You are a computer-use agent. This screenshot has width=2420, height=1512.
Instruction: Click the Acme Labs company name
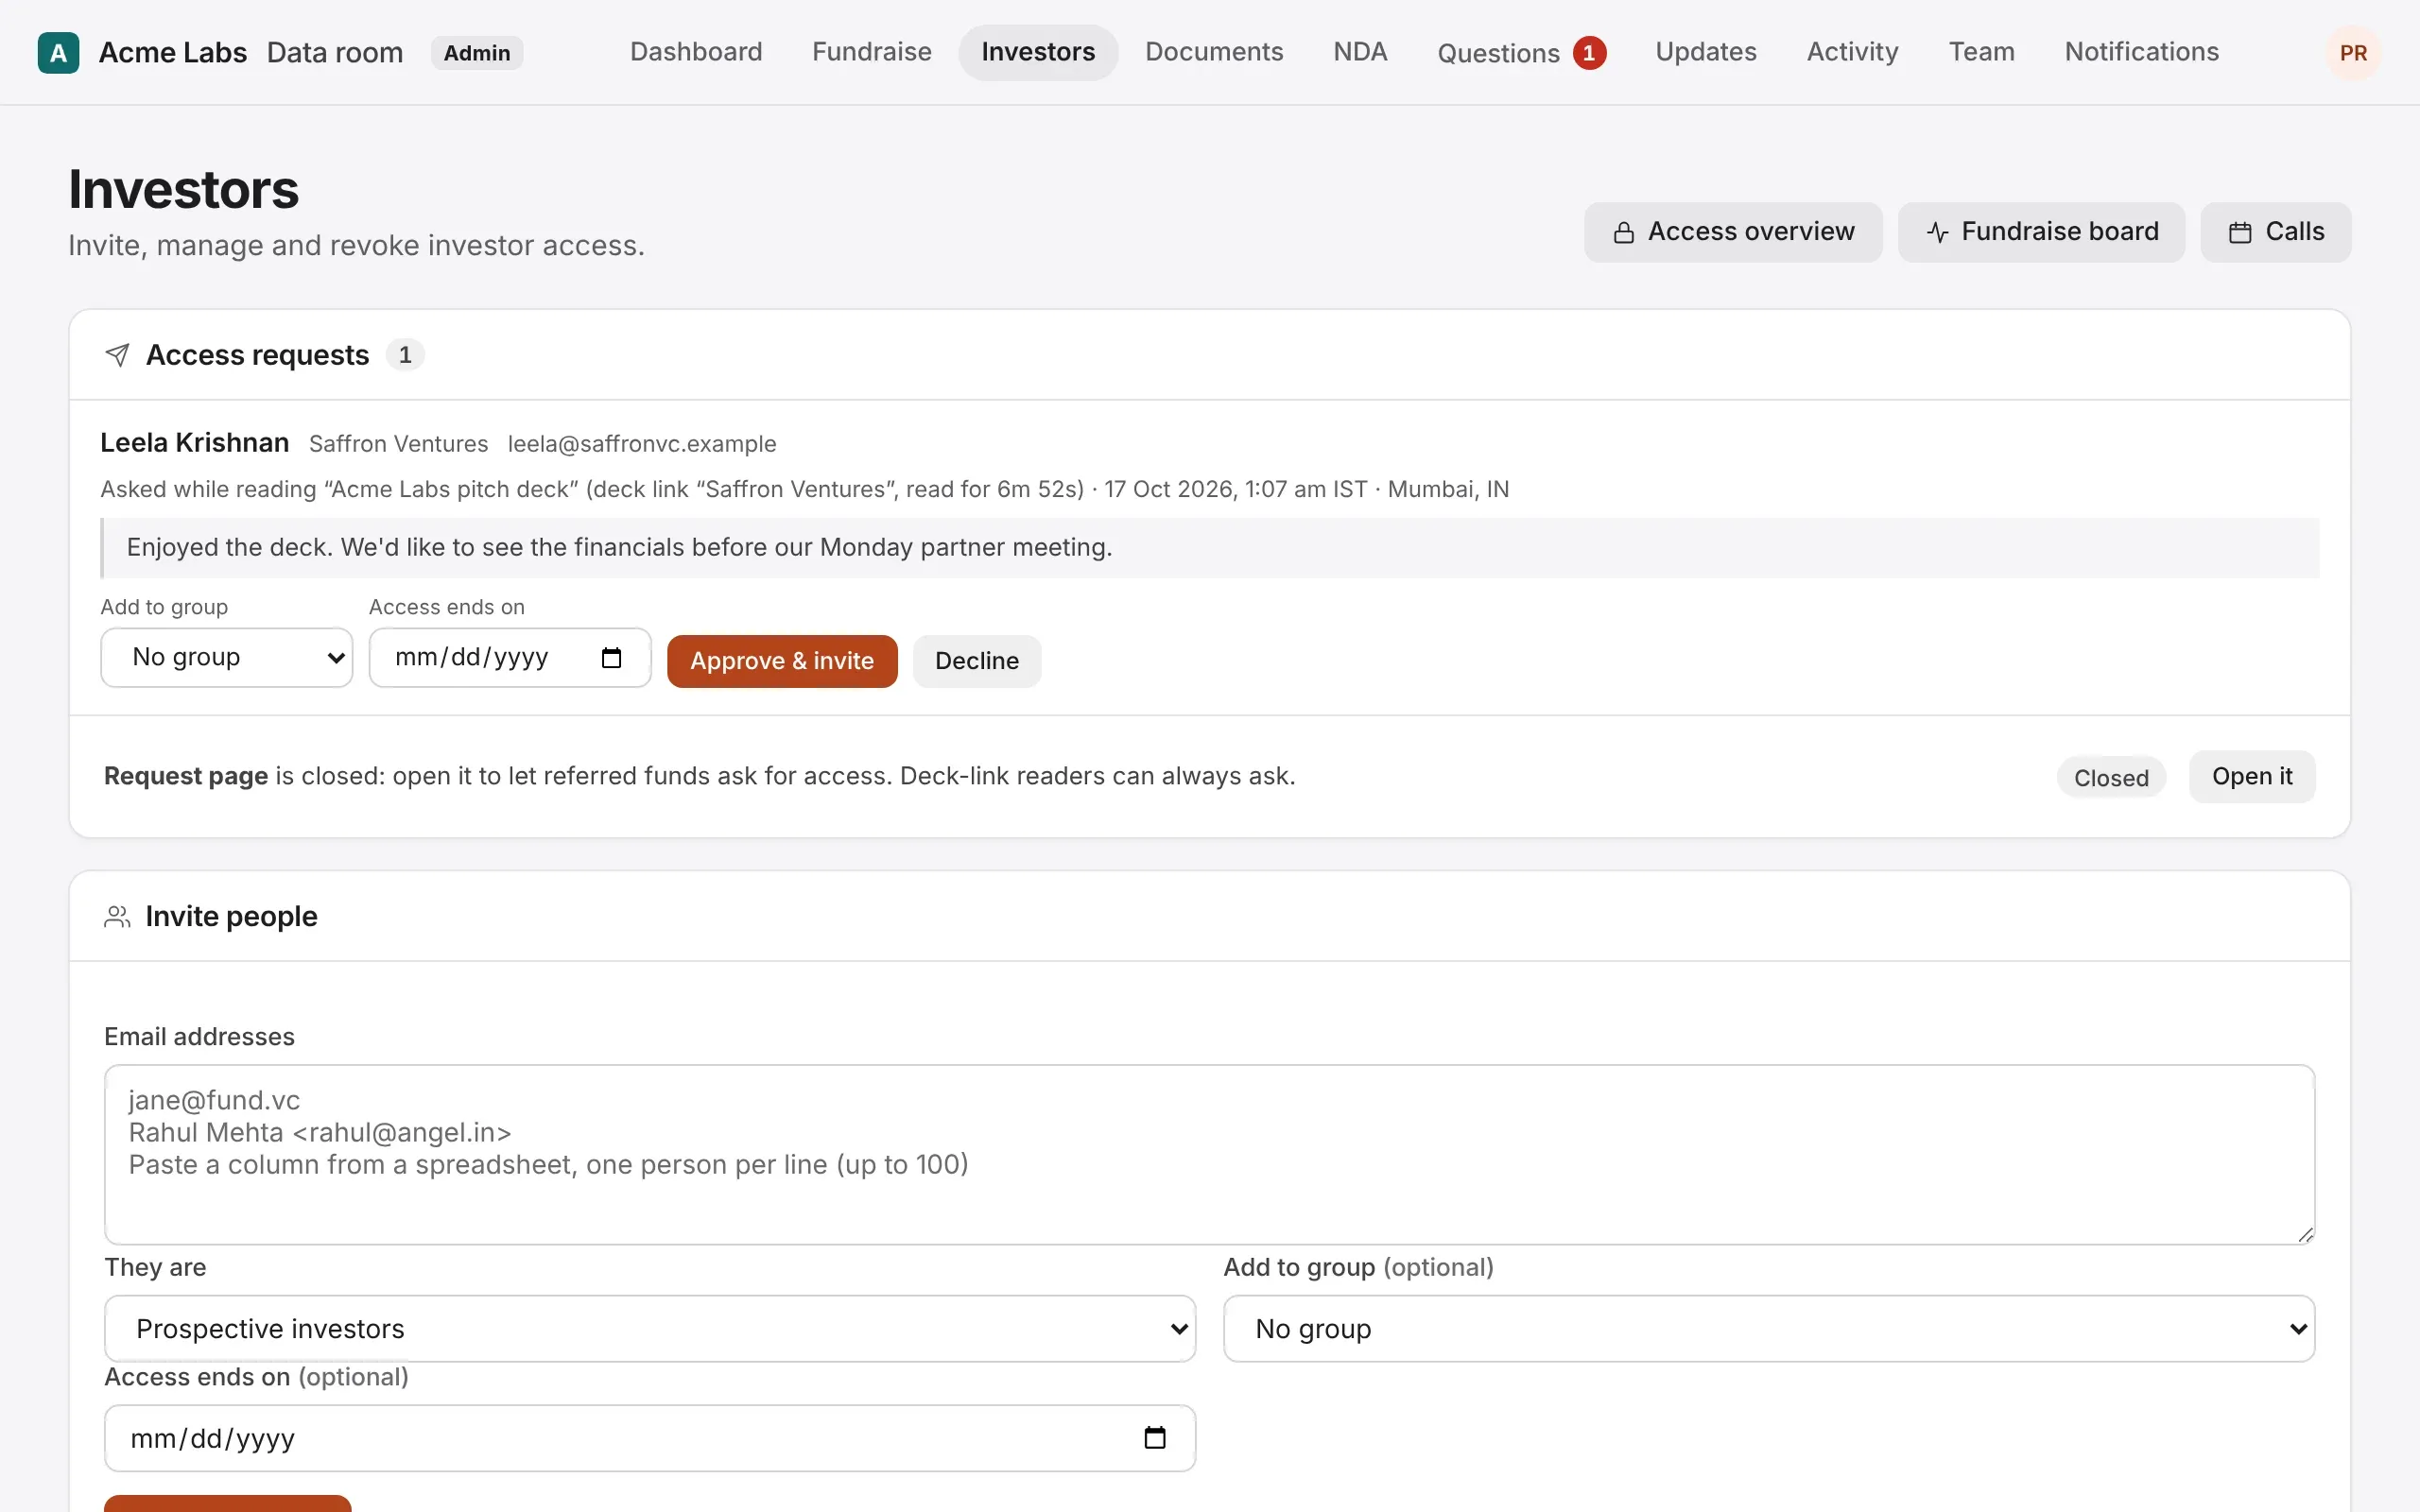pos(173,53)
